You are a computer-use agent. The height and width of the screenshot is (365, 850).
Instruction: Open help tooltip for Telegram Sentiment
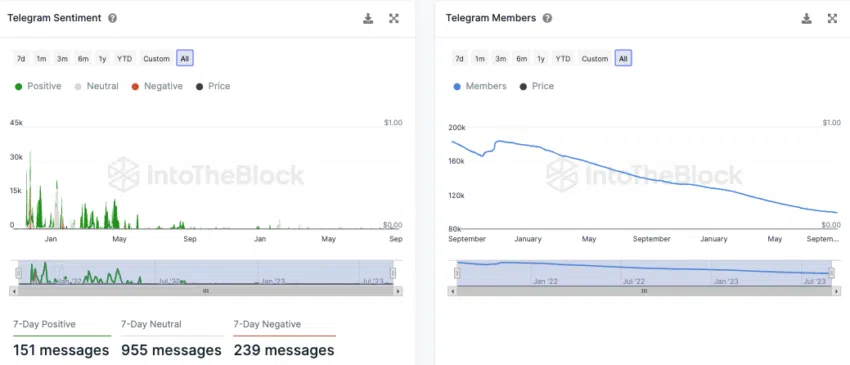click(x=112, y=18)
